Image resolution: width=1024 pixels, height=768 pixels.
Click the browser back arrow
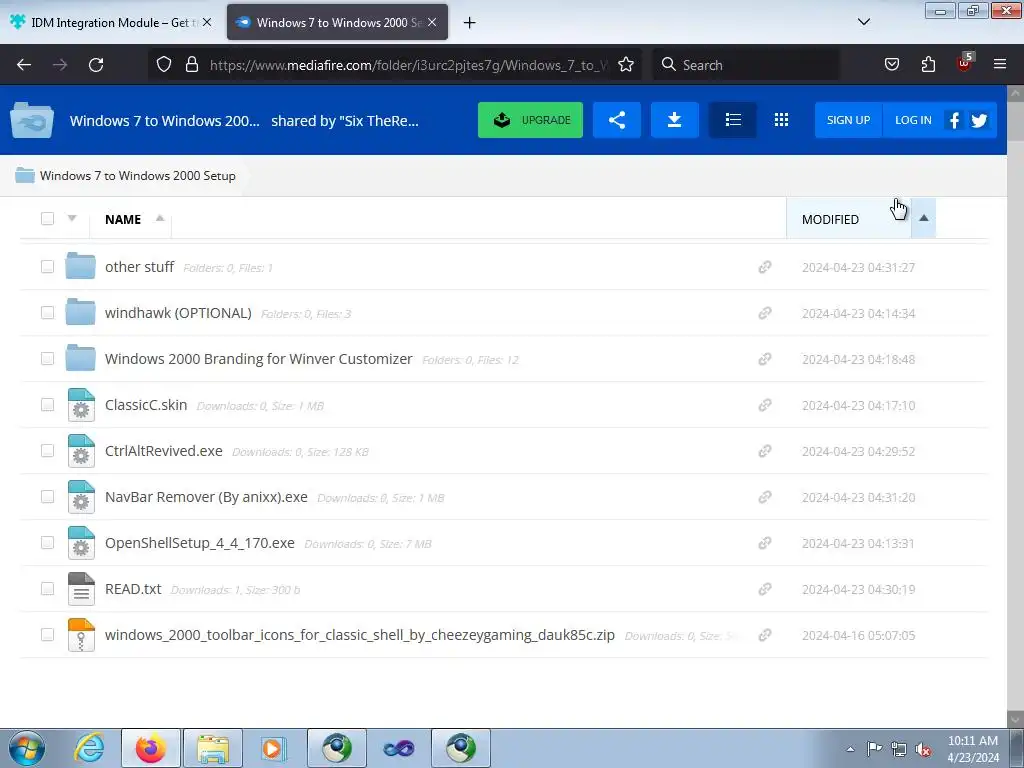(24, 65)
